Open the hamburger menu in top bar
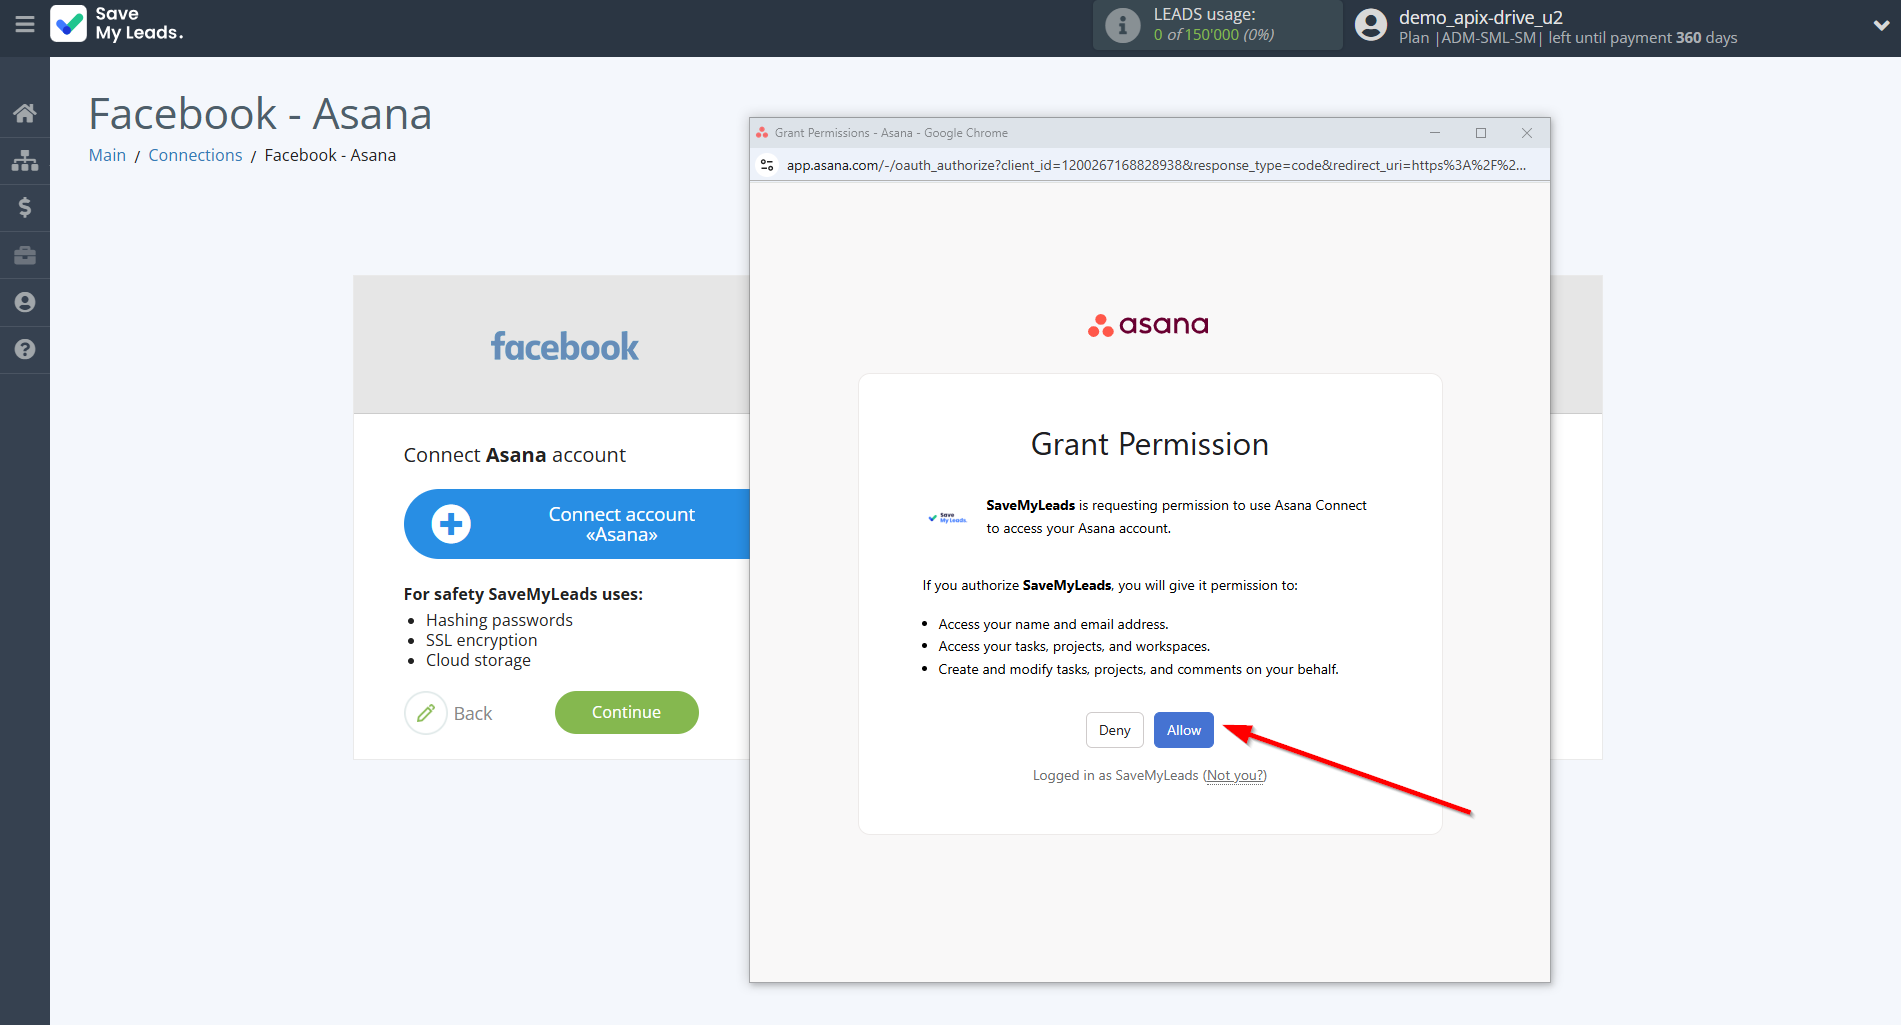This screenshot has height=1025, width=1901. pos(25,24)
